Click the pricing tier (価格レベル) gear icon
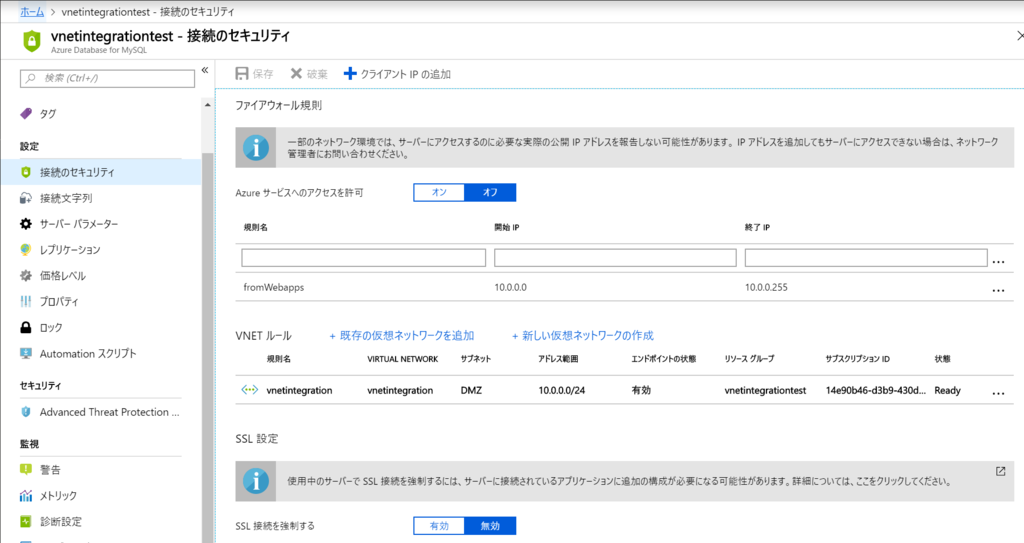 click(26, 276)
